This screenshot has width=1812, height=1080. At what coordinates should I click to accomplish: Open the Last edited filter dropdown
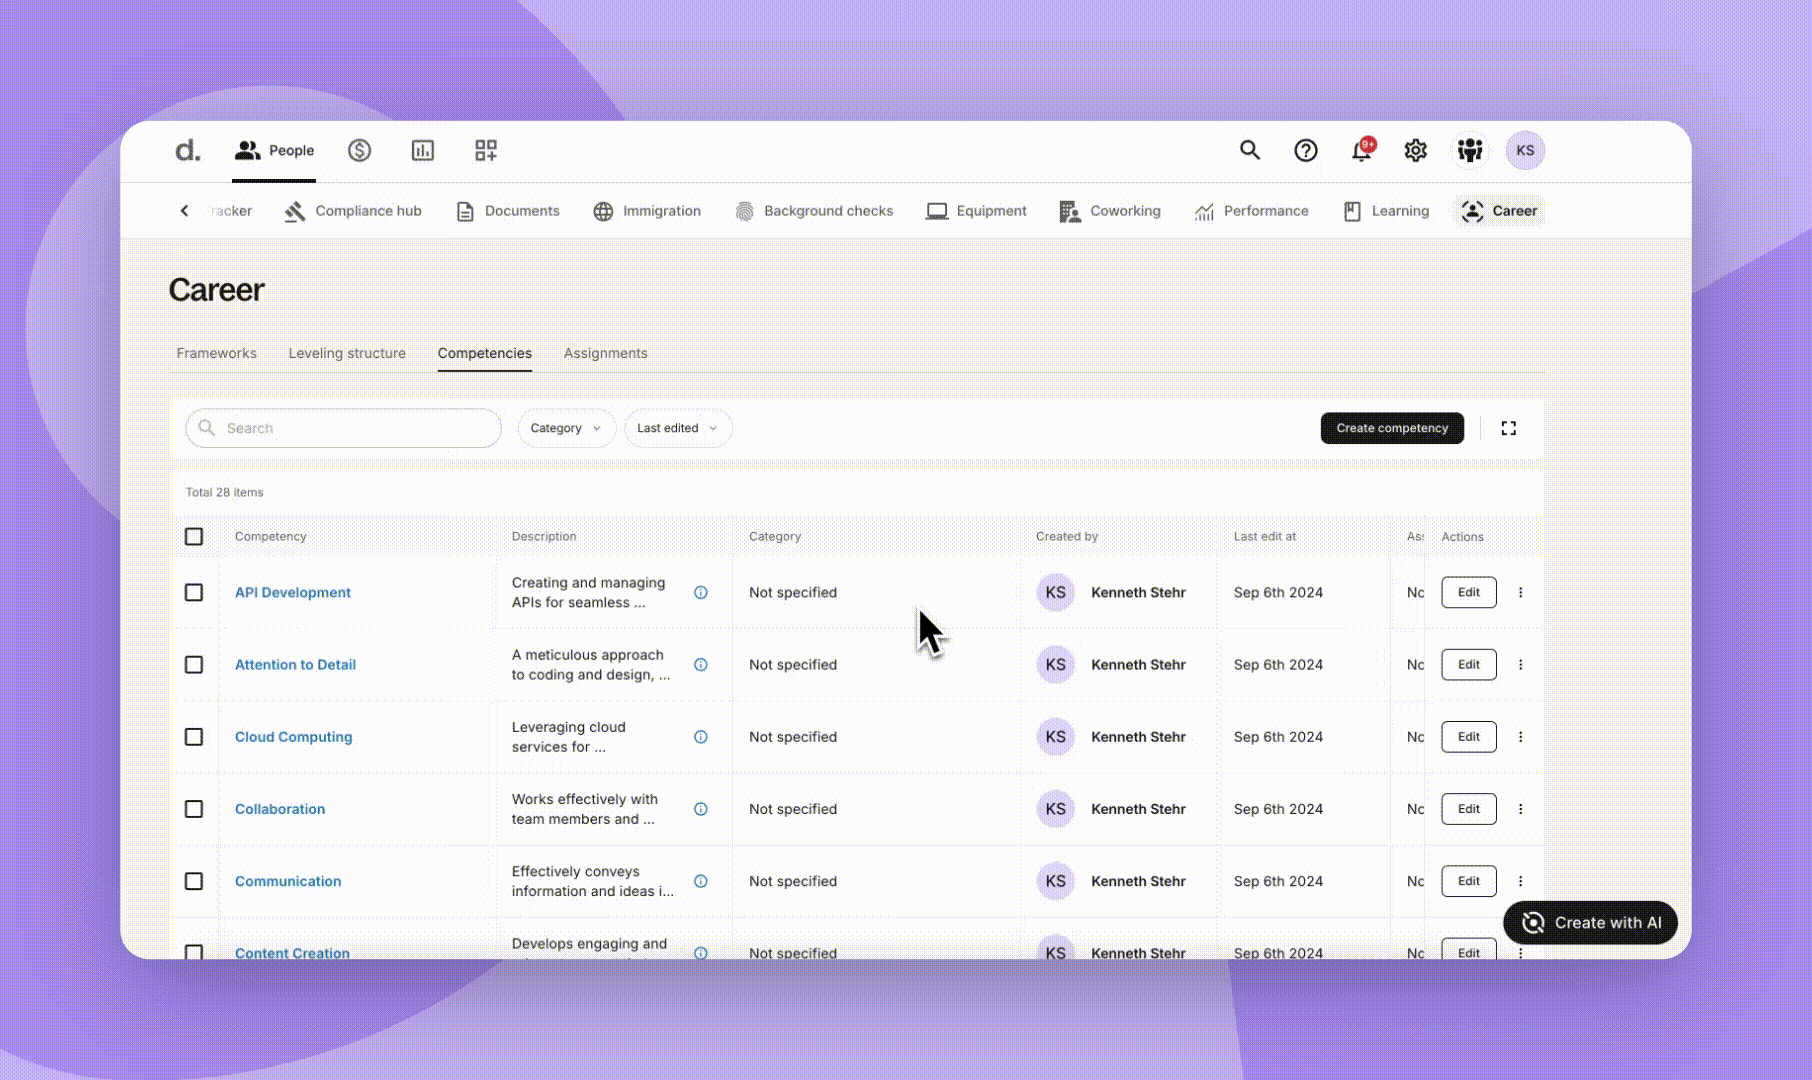[678, 428]
